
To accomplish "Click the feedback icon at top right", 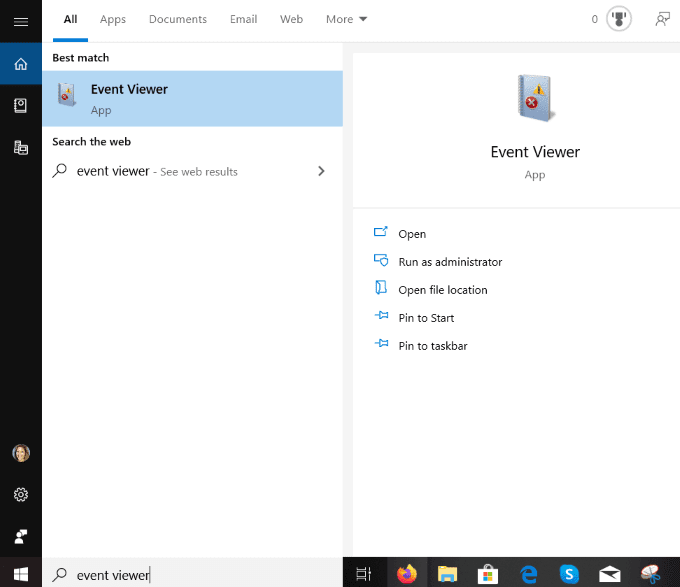I will [x=661, y=19].
